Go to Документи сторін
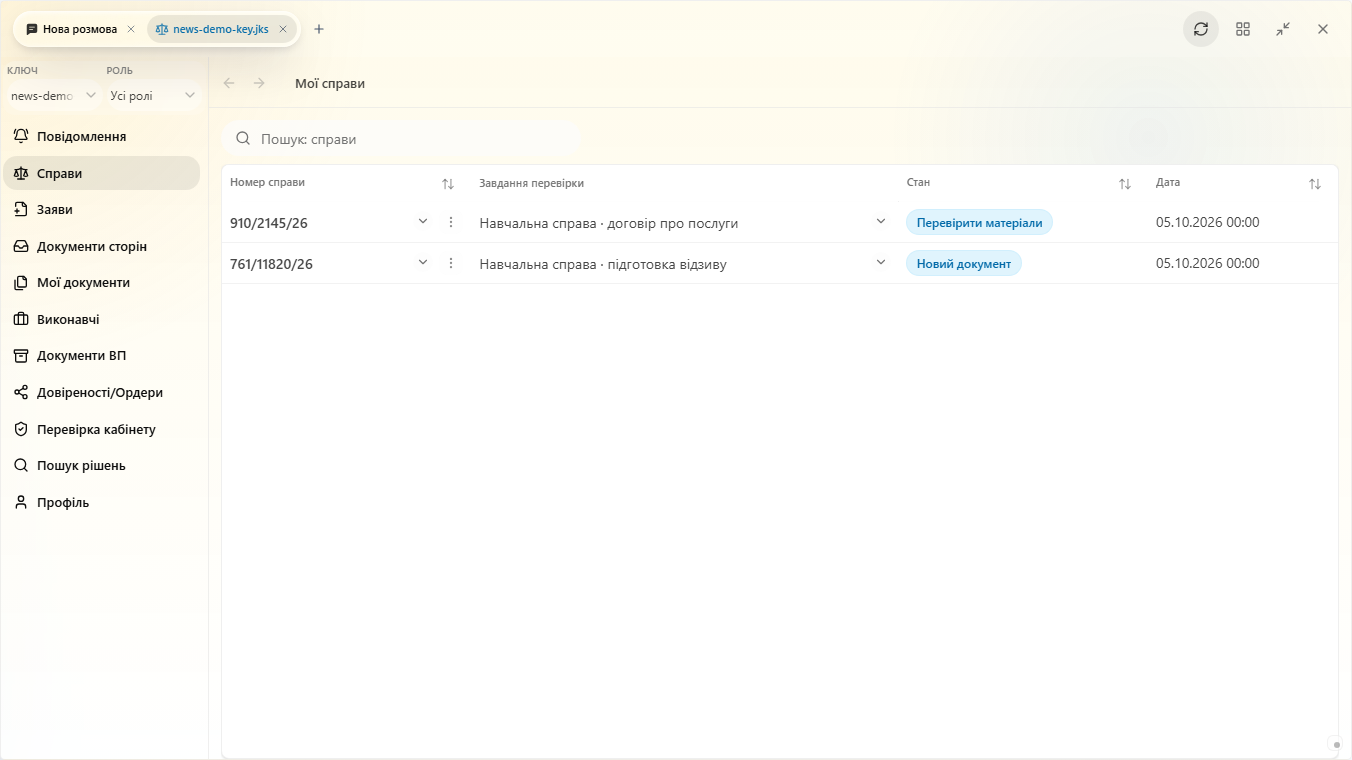 102,246
